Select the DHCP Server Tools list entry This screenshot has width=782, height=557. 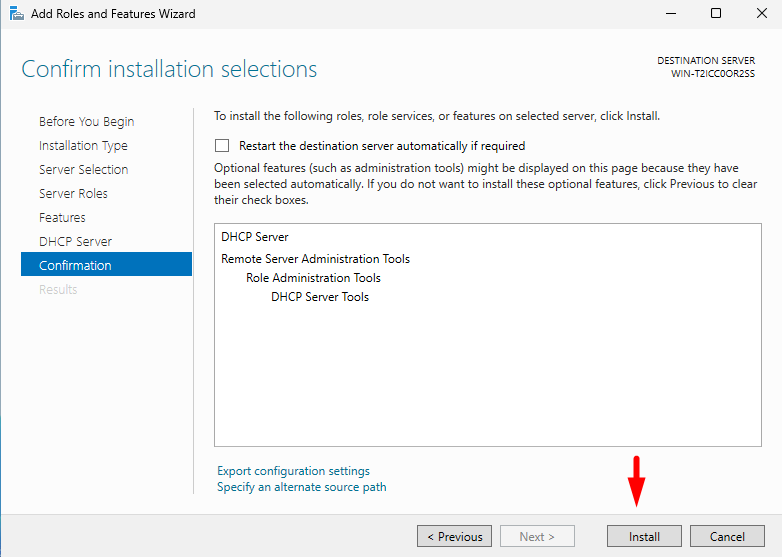click(319, 297)
